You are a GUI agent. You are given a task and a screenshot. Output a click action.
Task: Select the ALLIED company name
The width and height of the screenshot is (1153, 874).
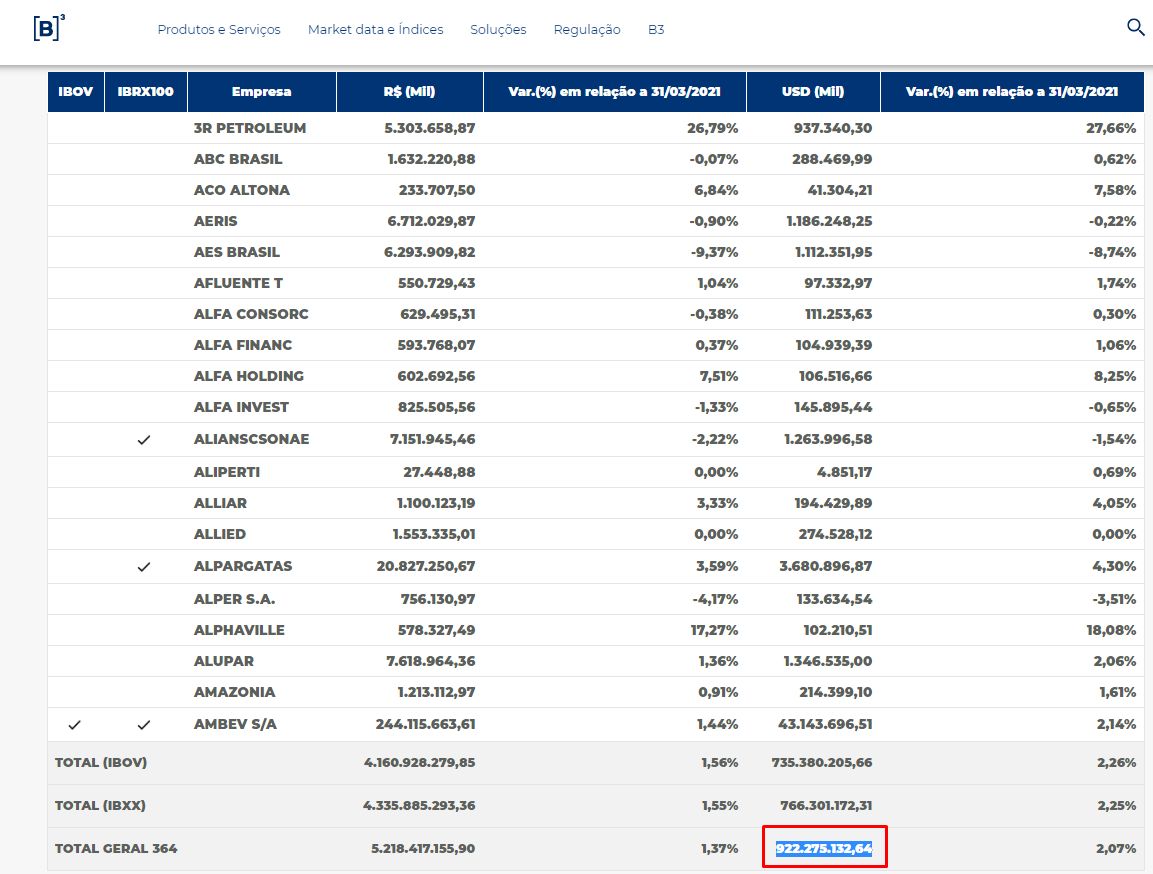[220, 534]
